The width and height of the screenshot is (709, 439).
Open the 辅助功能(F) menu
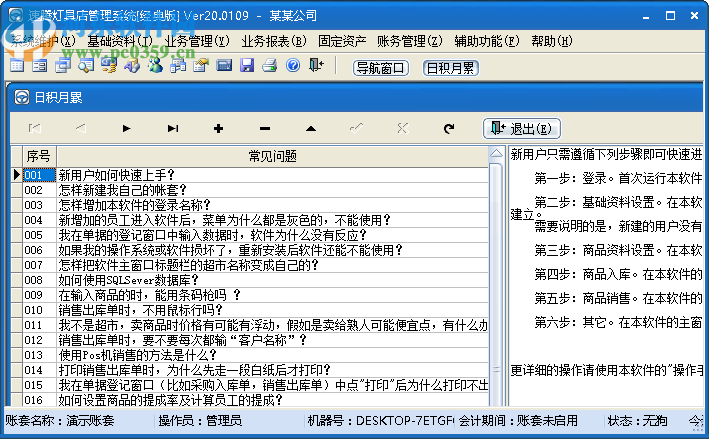(x=487, y=41)
